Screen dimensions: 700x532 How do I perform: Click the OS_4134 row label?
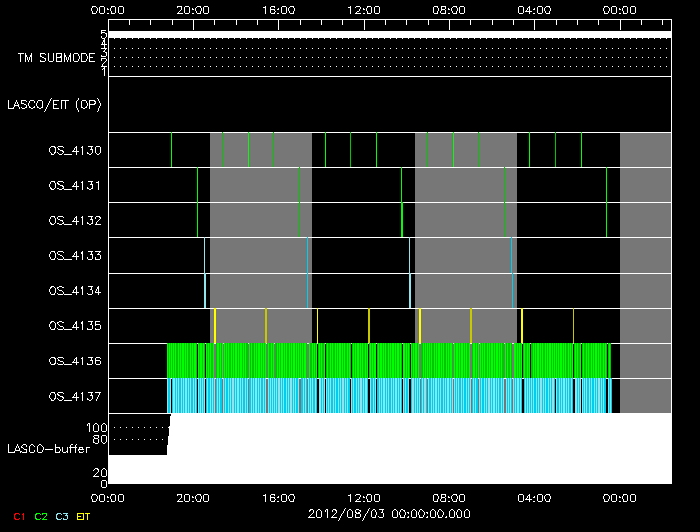(x=75, y=291)
